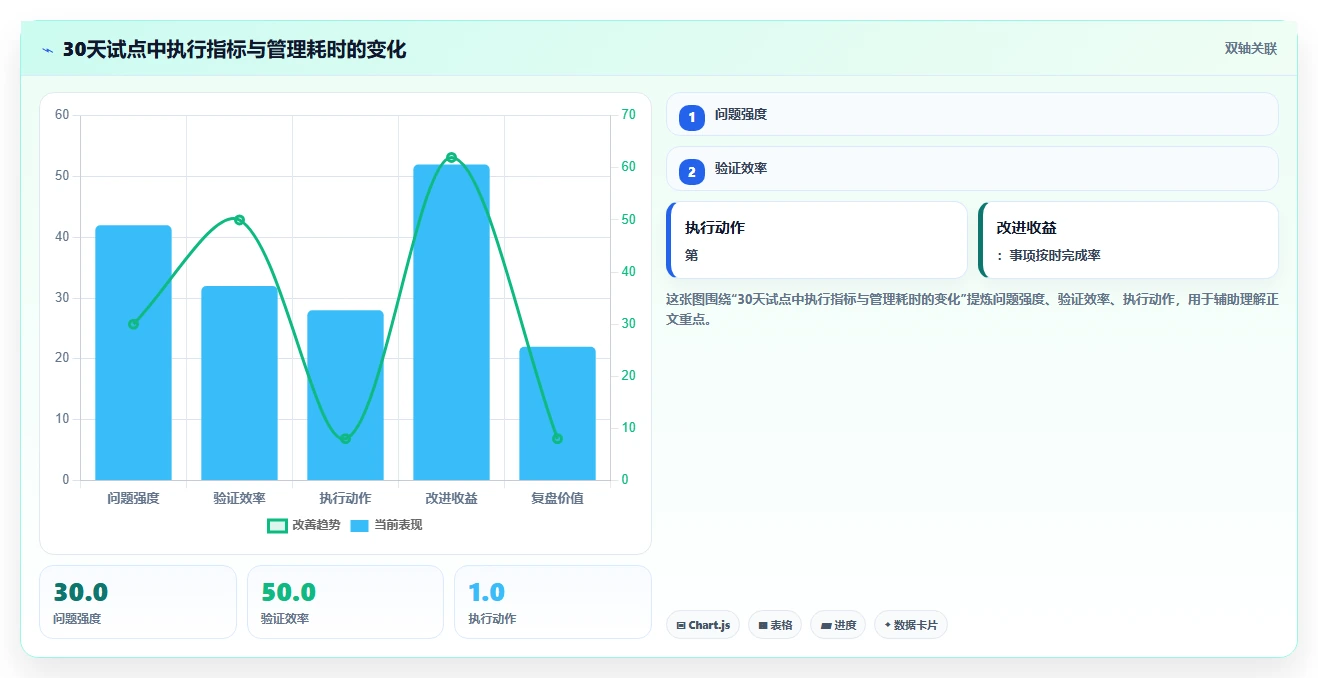Image resolution: width=1318 pixels, height=678 pixels.
Task: Click the 改进收益 blue bar
Action: coord(451,322)
